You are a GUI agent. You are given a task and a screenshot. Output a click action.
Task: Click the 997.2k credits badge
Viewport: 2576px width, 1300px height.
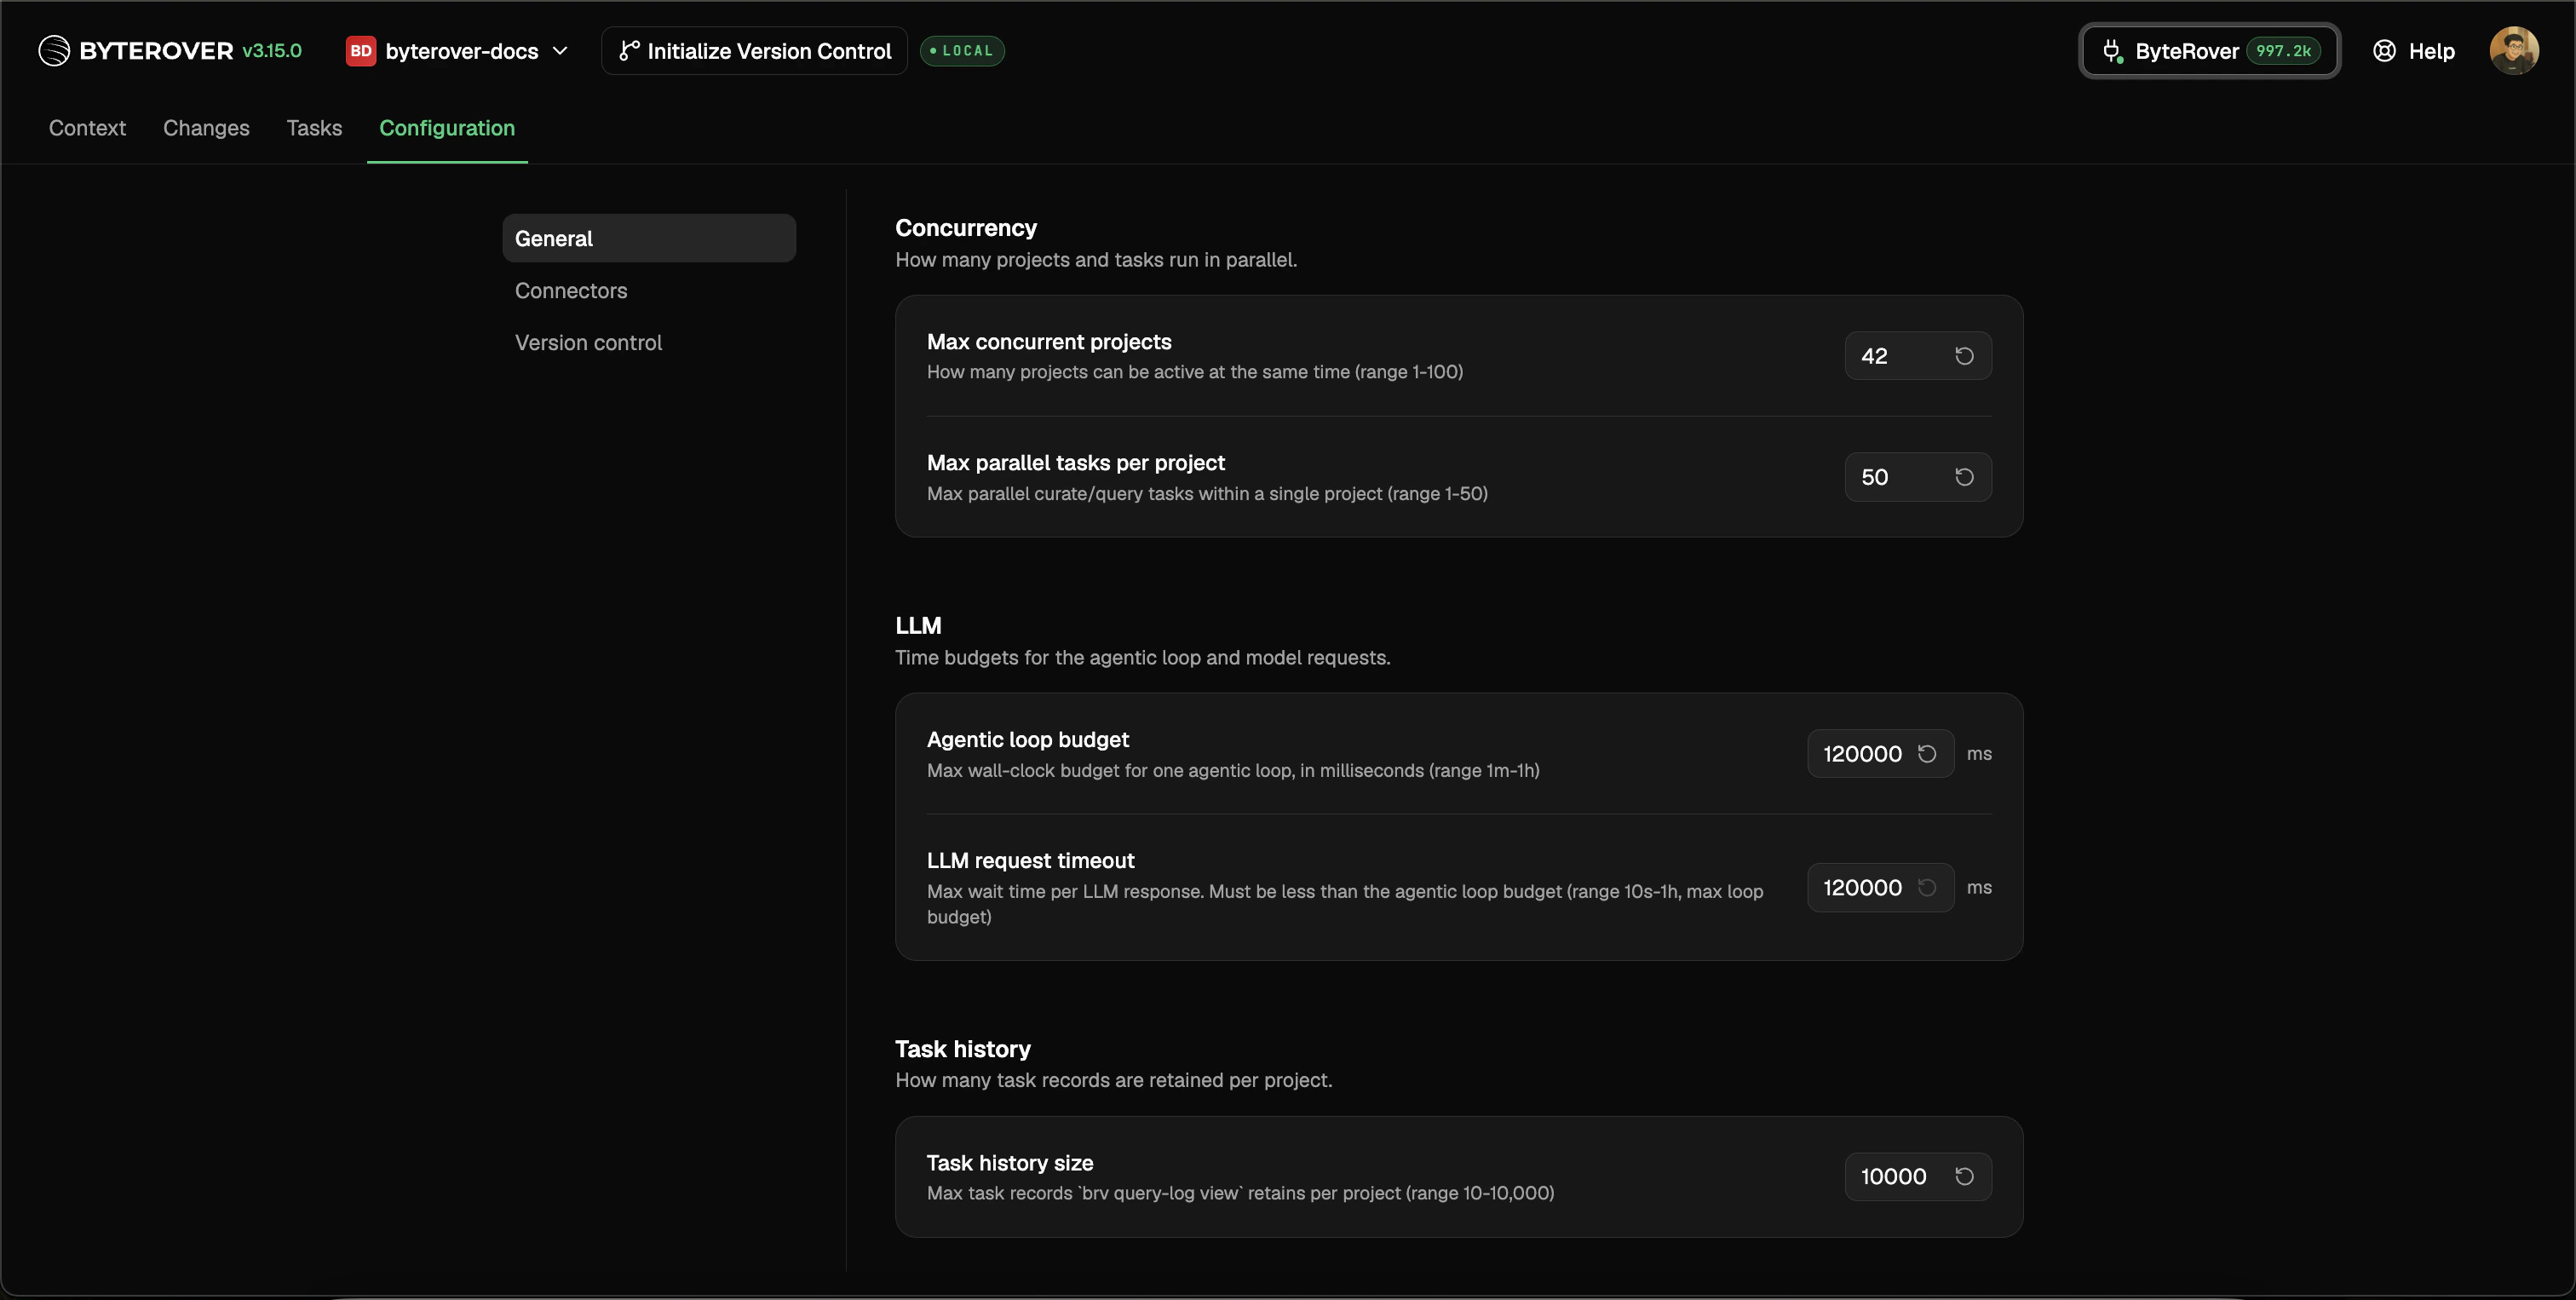point(2283,51)
